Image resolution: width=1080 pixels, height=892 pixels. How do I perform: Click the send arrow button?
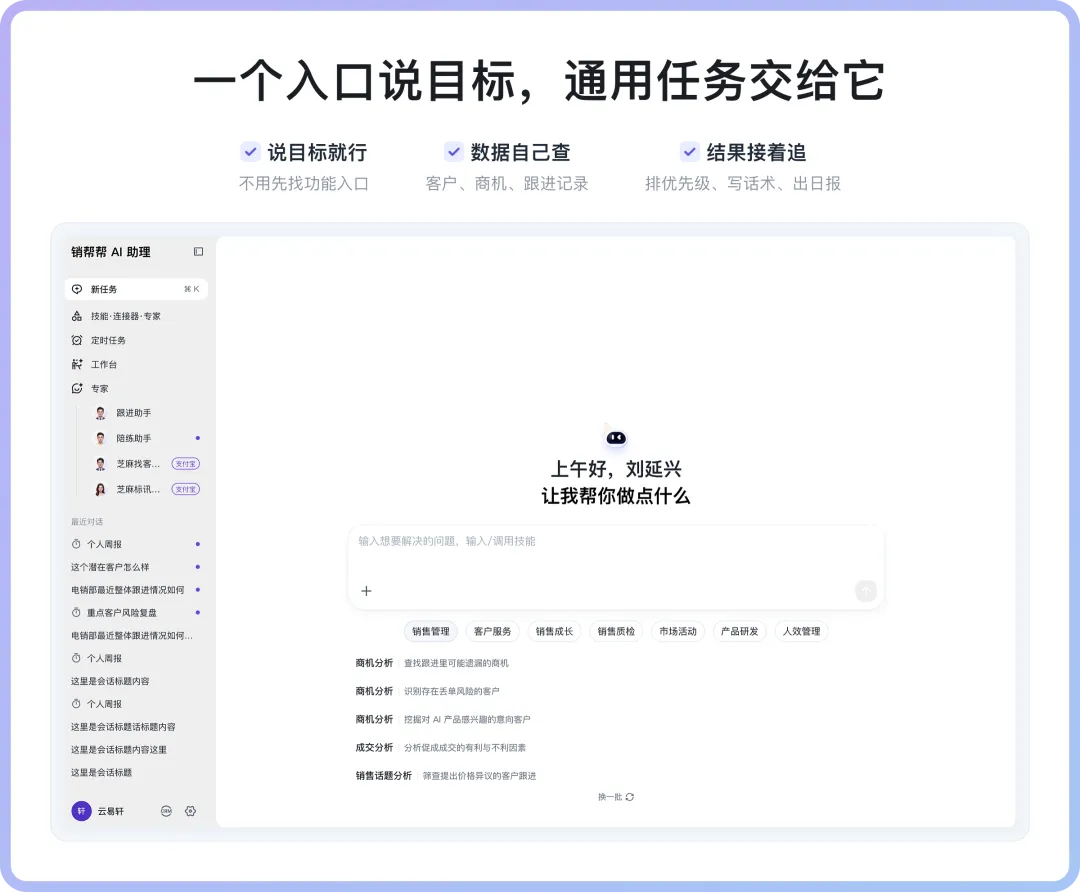tap(866, 590)
